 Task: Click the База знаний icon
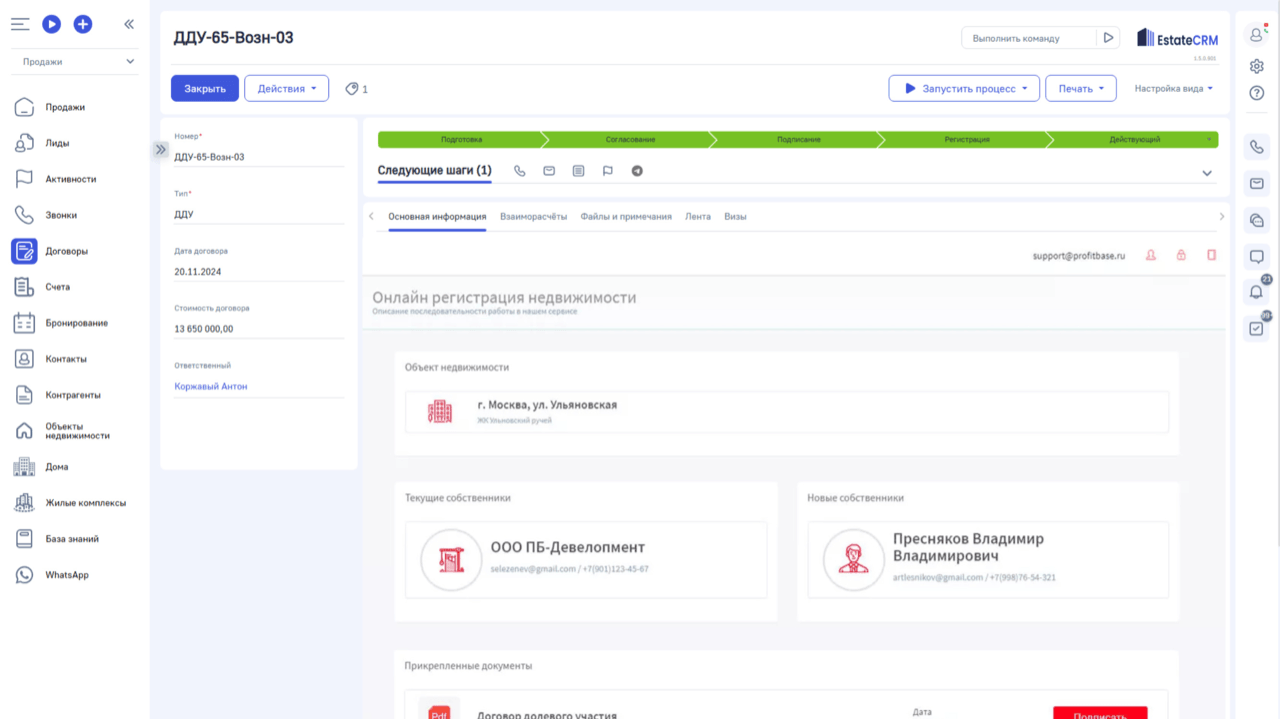24,539
